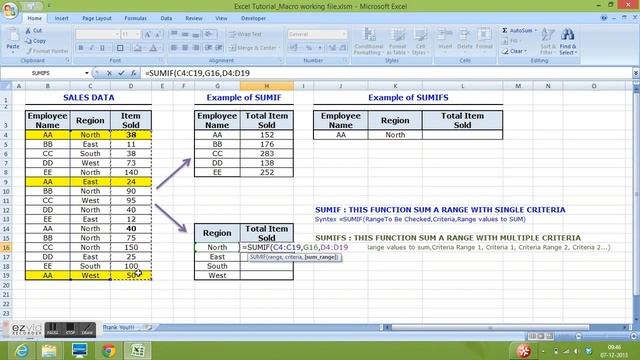Toggle italic formatting

91,48
